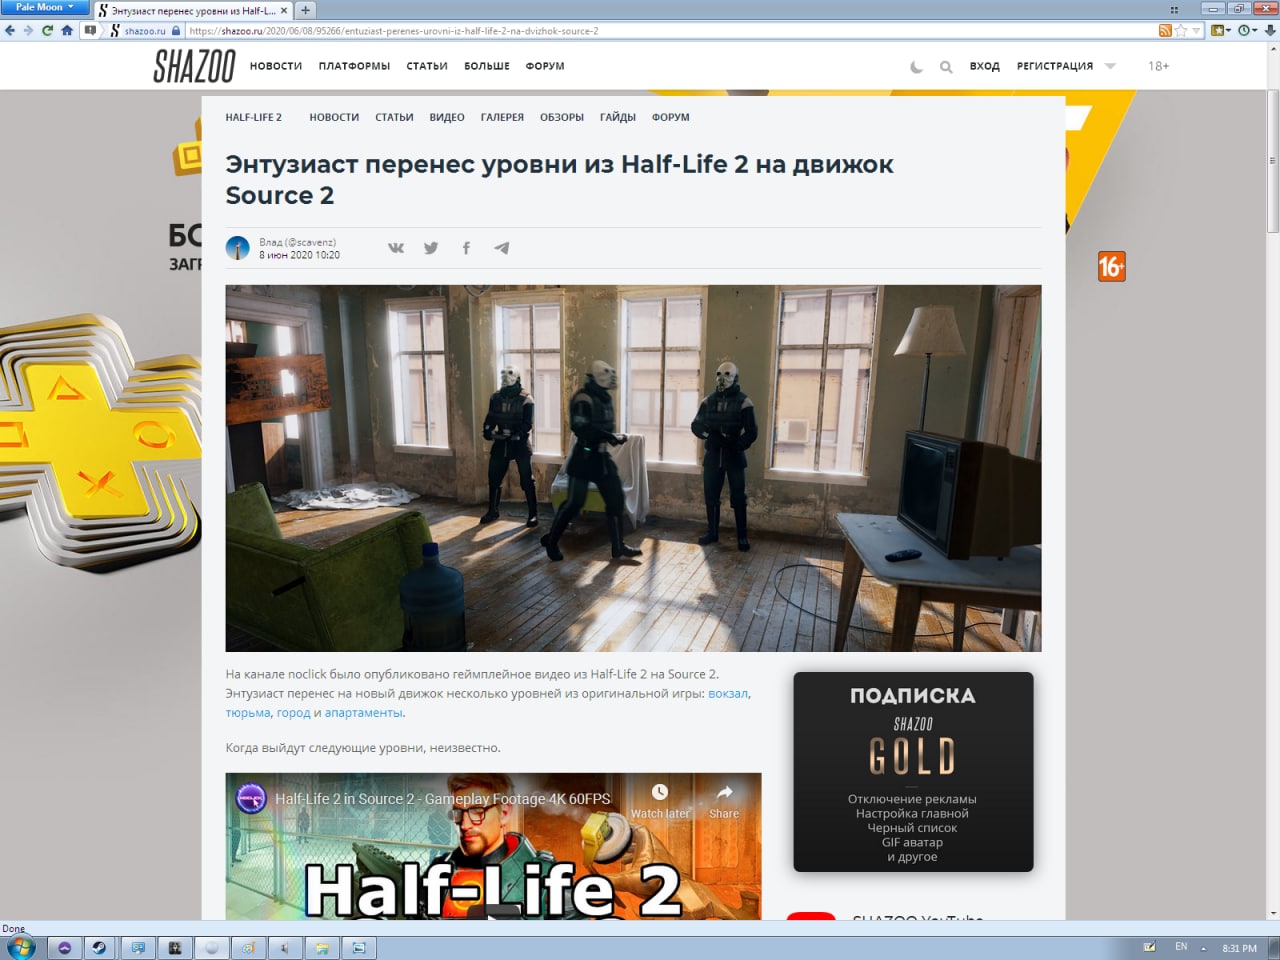Image resolution: width=1280 pixels, height=960 pixels.
Task: Select the Видео tab in Half-Life 2 section
Action: 447,117
